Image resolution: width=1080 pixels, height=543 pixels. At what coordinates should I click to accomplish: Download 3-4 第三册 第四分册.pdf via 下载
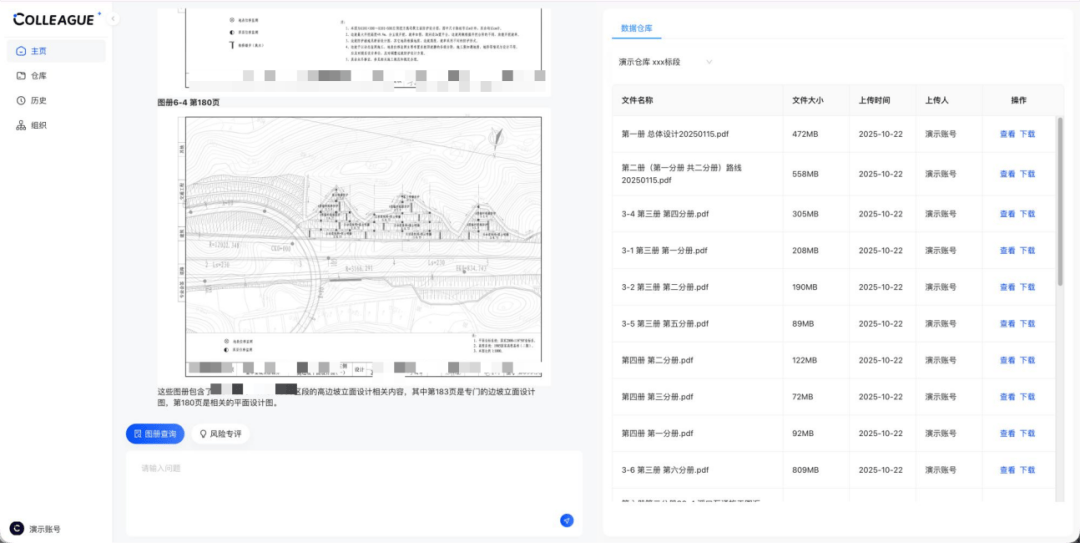coord(1027,214)
